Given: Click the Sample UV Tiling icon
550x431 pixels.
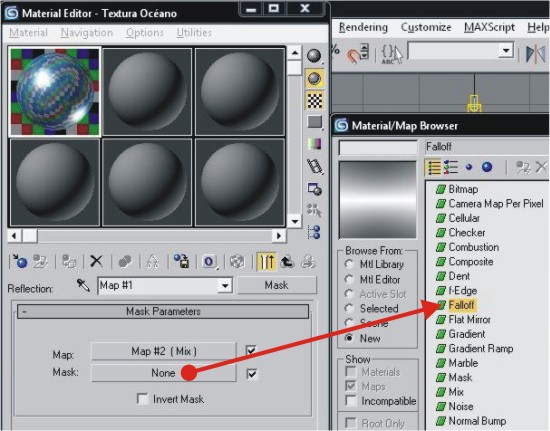Looking at the screenshot, I should [315, 122].
